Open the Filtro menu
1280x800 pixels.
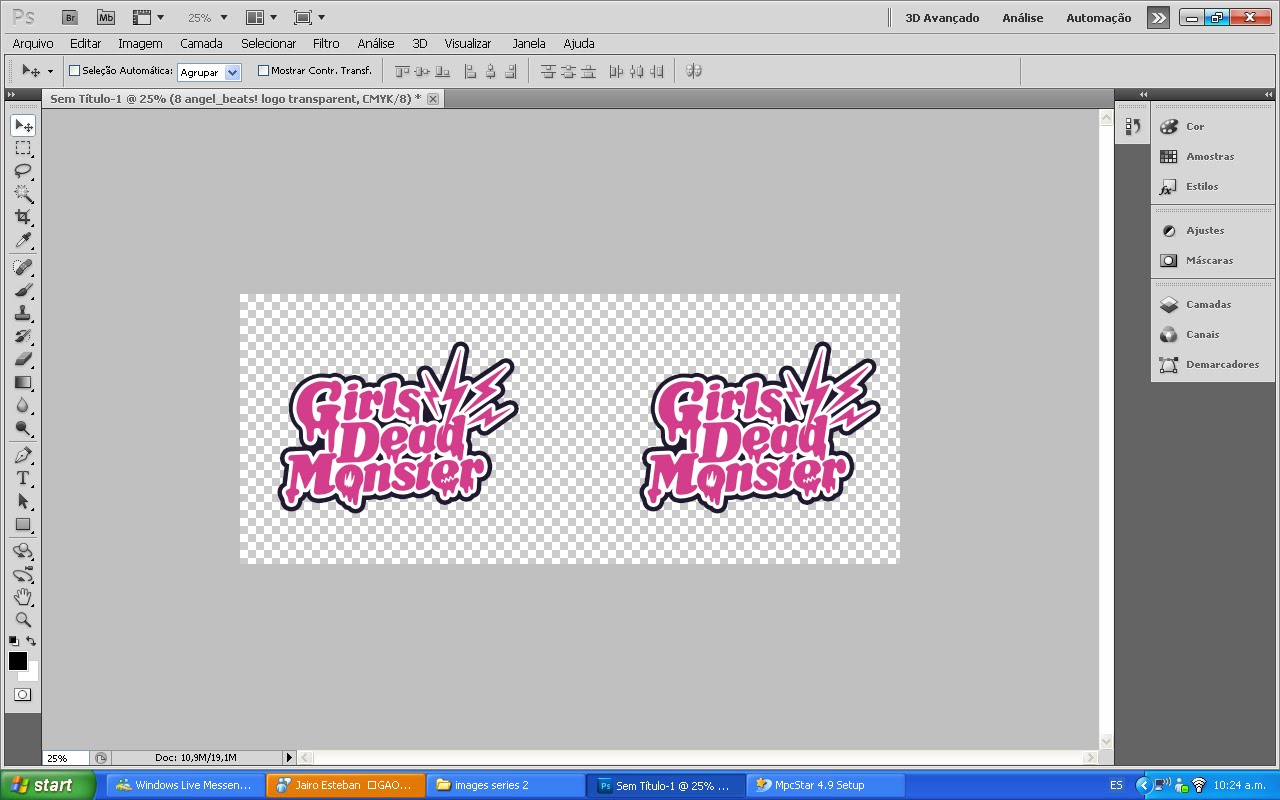[x=326, y=43]
